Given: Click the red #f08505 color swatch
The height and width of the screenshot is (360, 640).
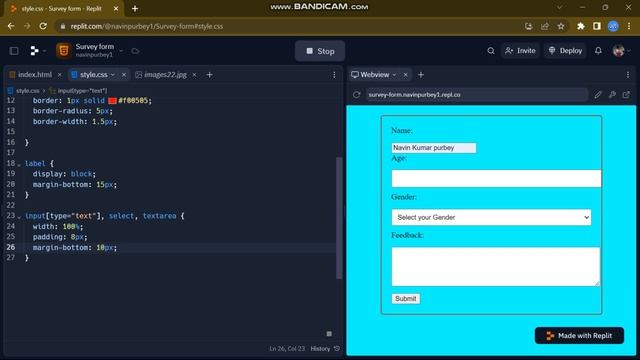Looking at the screenshot, I should (x=112, y=100).
